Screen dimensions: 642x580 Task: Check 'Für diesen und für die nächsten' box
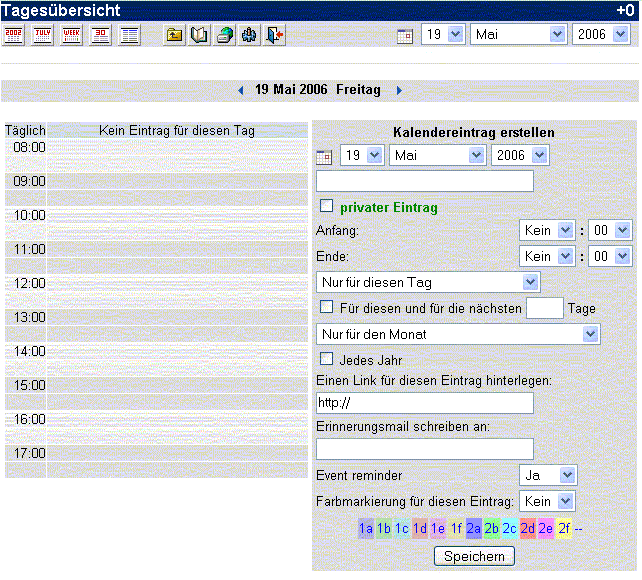click(326, 307)
